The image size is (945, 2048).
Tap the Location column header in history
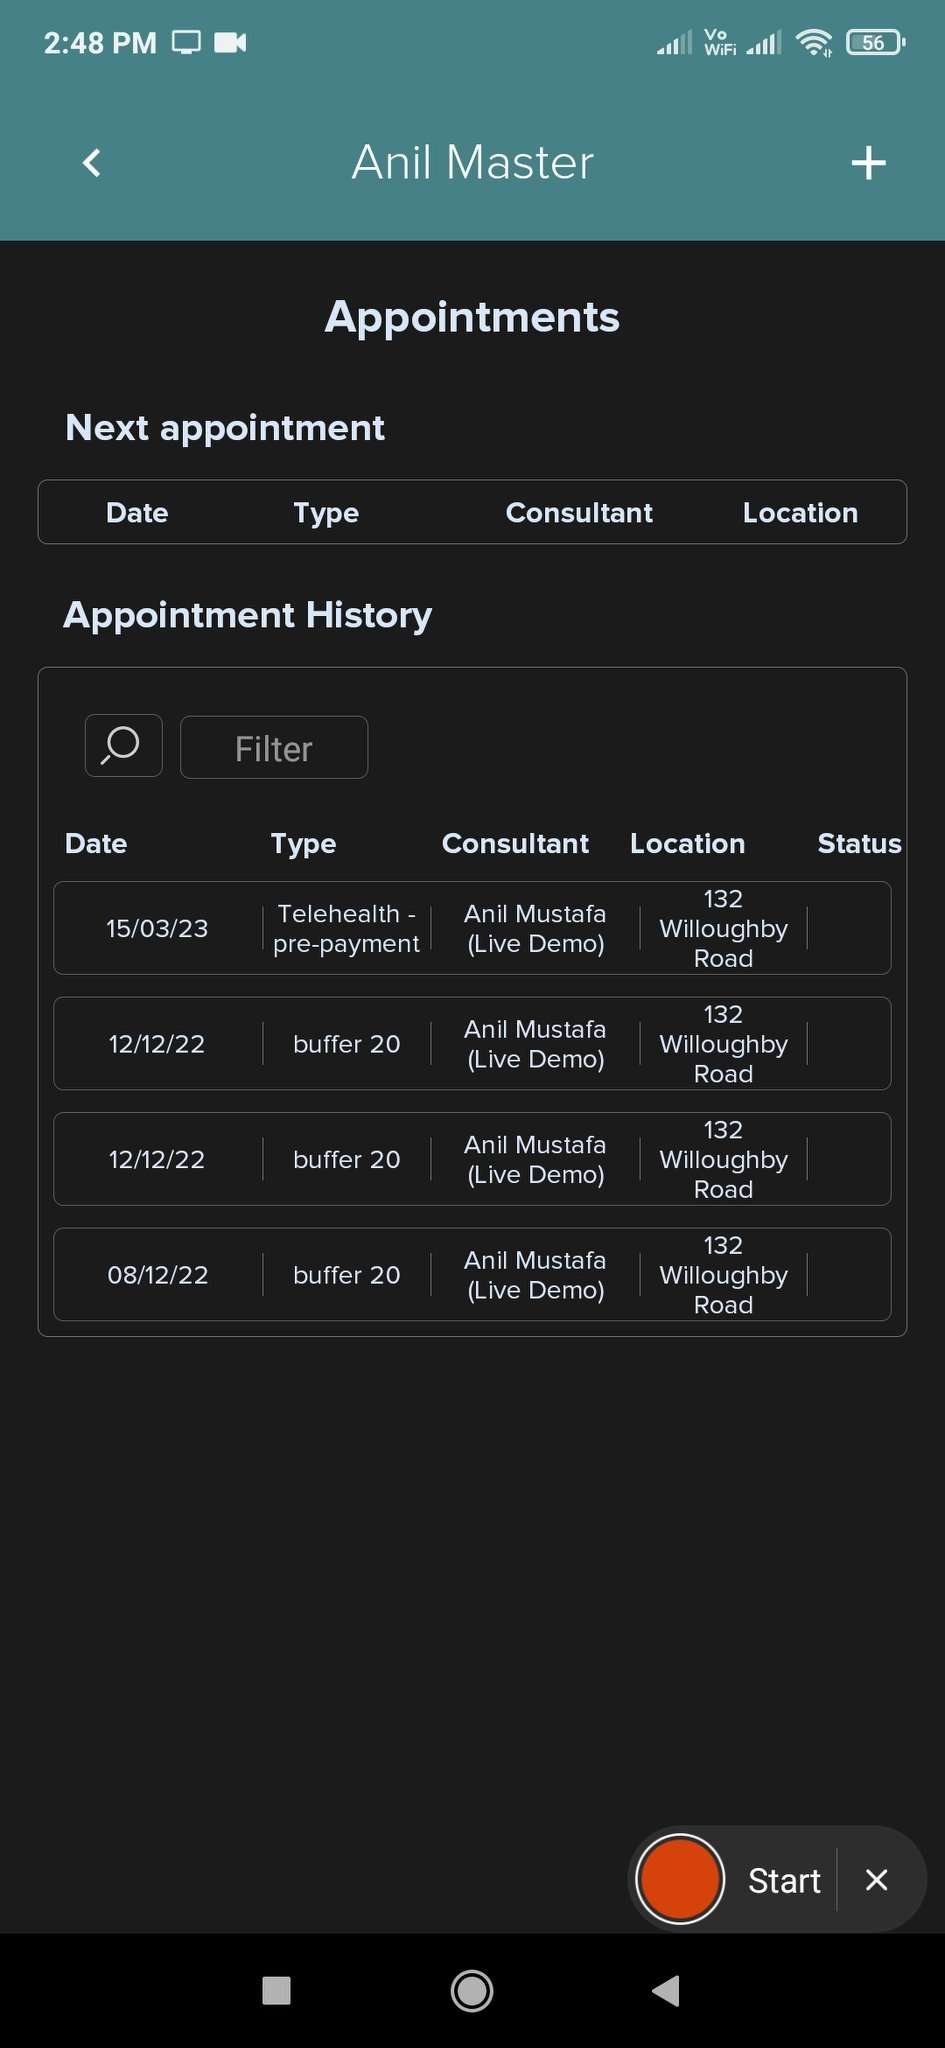tap(687, 844)
